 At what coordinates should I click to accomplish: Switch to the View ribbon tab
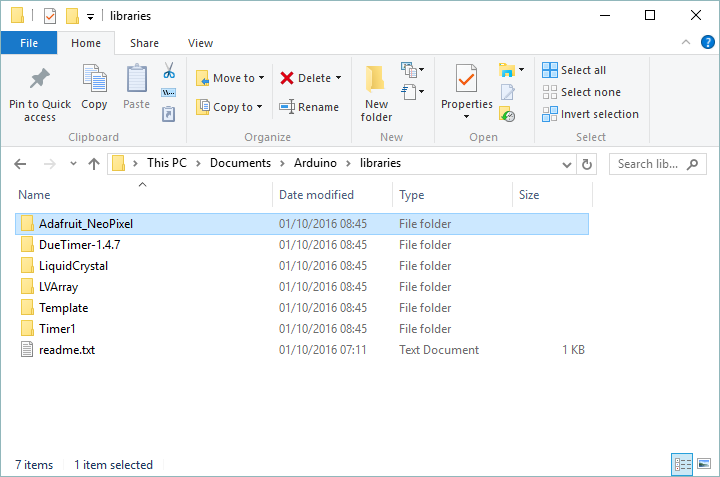[x=200, y=43]
